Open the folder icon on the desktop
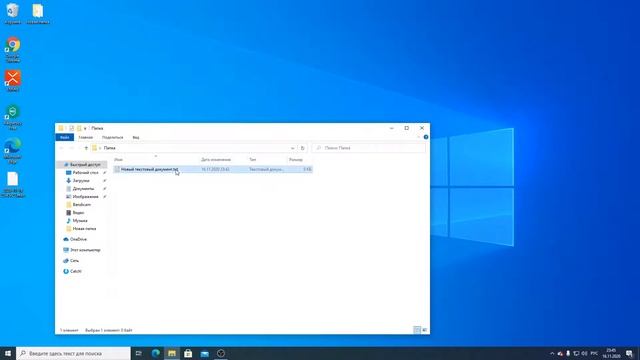640x360 pixels. point(38,13)
